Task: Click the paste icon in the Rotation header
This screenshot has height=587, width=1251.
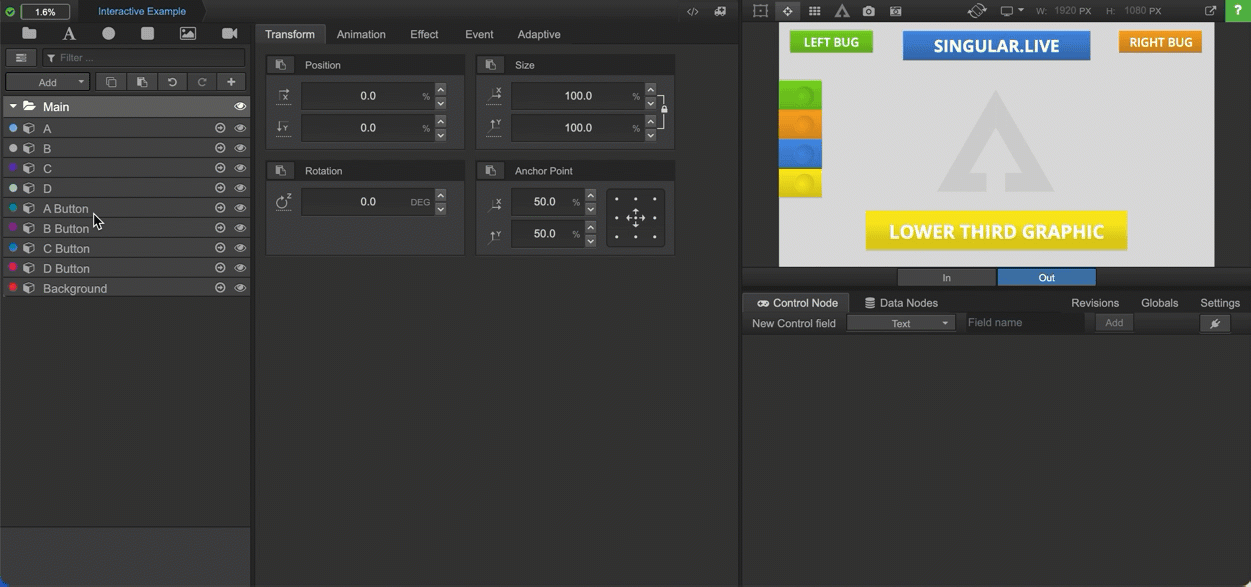Action: [281, 171]
